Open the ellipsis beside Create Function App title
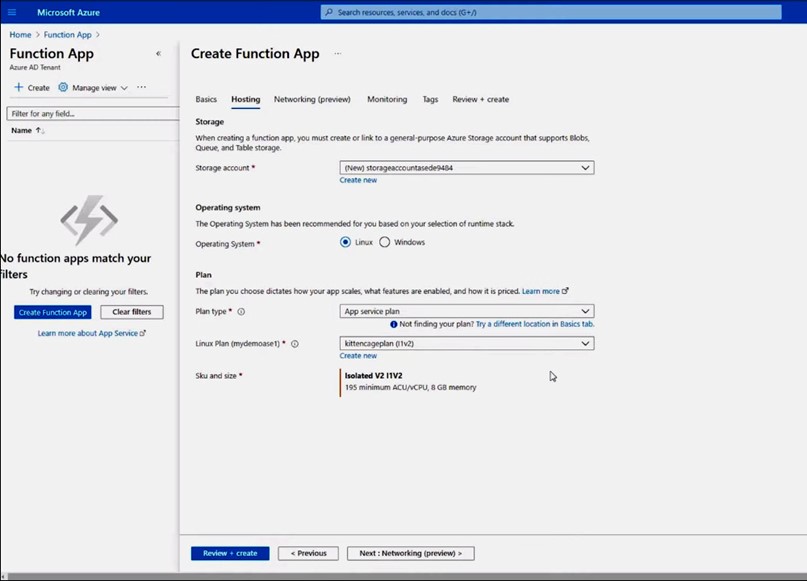The width and height of the screenshot is (807, 581). coord(338,54)
